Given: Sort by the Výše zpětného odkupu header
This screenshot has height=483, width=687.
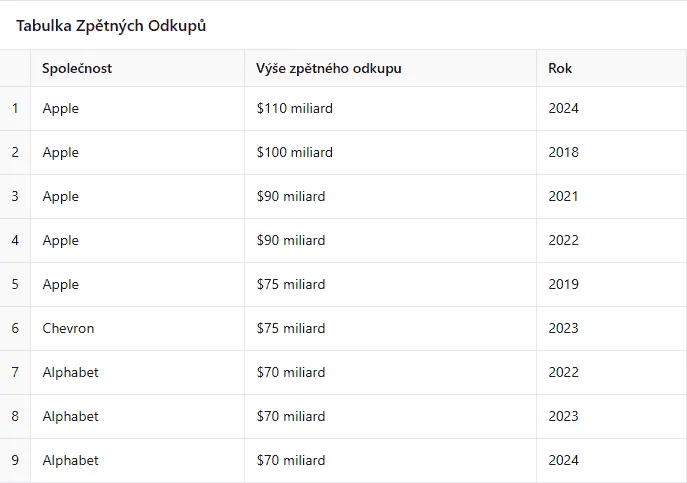Looking at the screenshot, I should [x=329, y=68].
